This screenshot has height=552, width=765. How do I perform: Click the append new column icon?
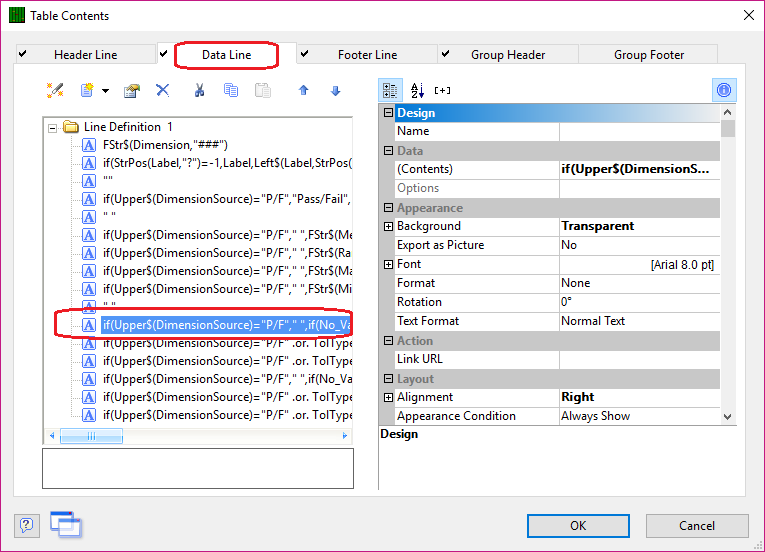coord(87,90)
